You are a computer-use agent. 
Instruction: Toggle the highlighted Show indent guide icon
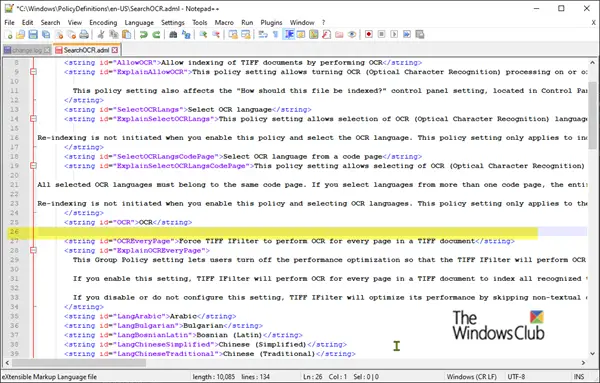tap(289, 34)
